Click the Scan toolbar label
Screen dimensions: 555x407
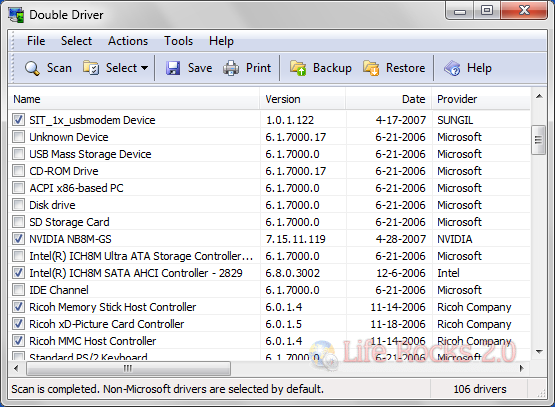point(59,68)
